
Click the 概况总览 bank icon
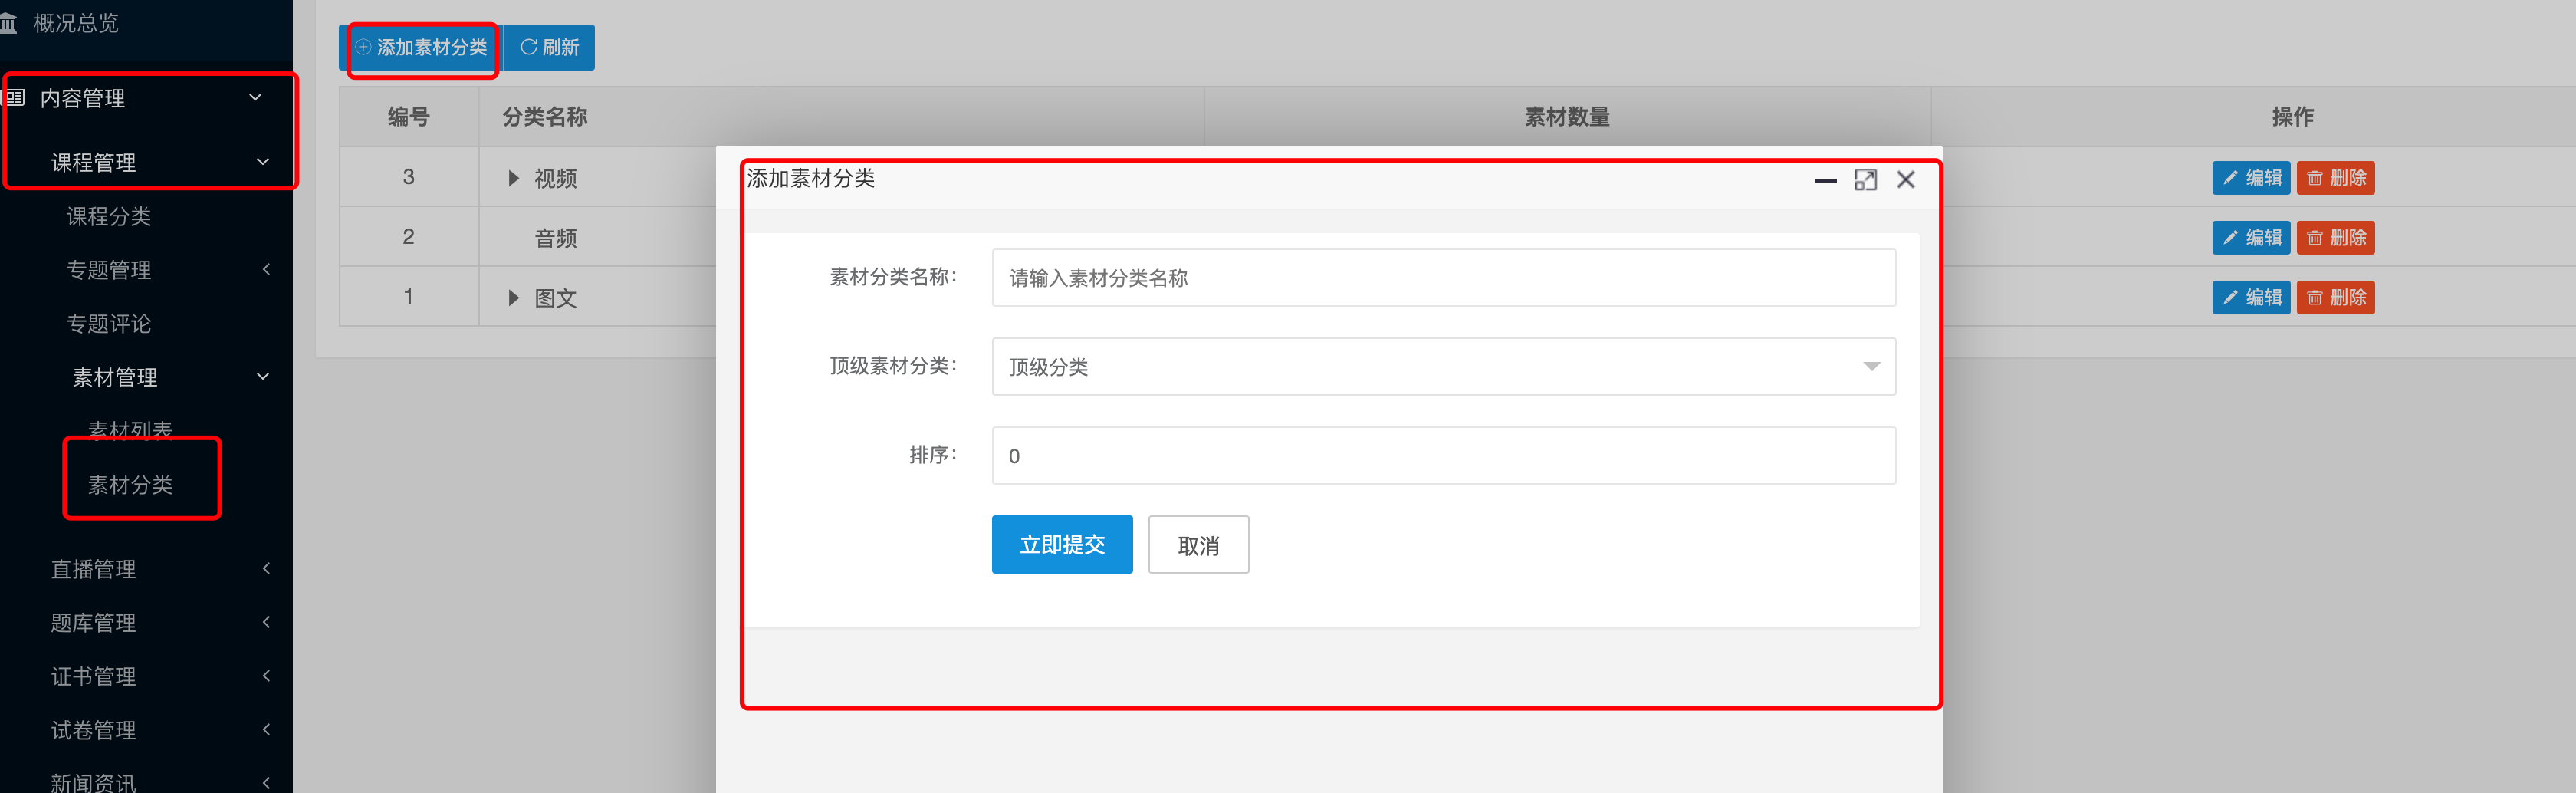click(8, 23)
